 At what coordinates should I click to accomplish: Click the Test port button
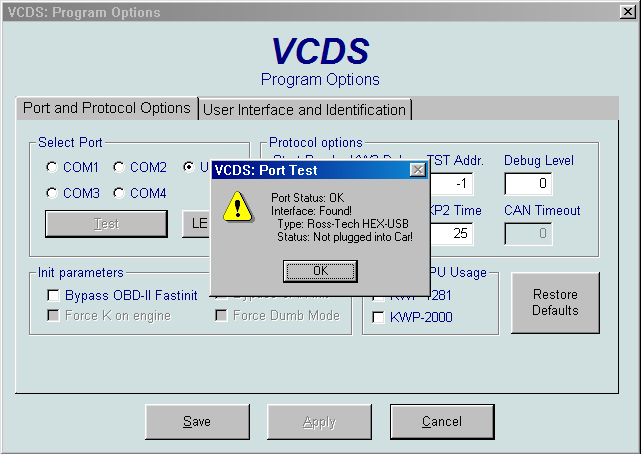tap(106, 224)
